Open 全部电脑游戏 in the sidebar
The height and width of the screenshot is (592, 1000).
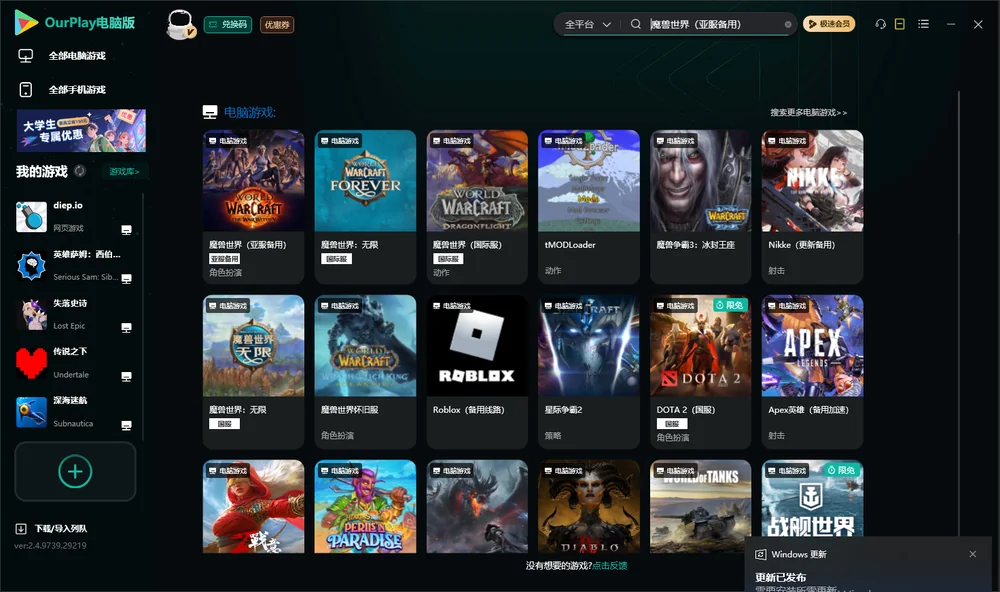(77, 56)
